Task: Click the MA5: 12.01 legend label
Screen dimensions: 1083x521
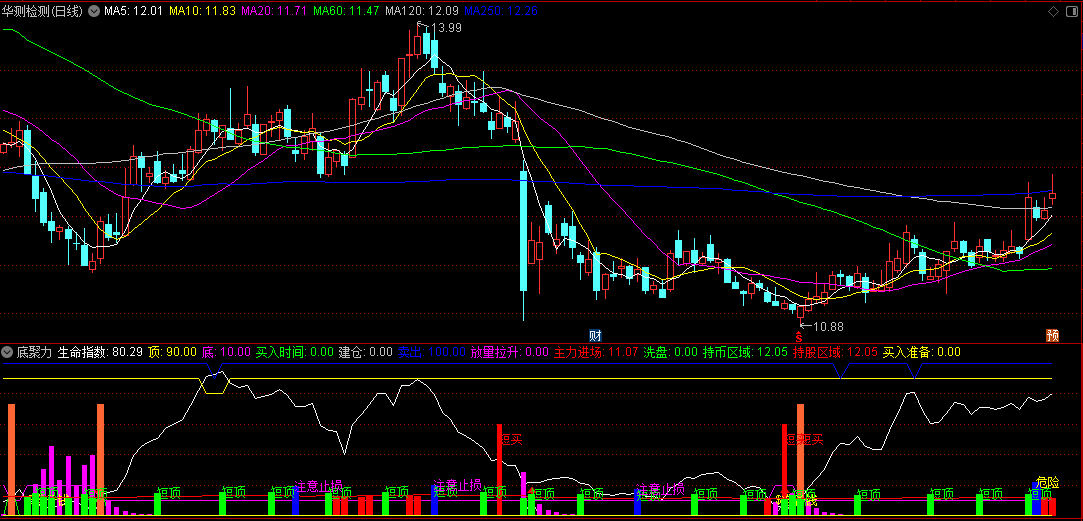Action: (133, 11)
